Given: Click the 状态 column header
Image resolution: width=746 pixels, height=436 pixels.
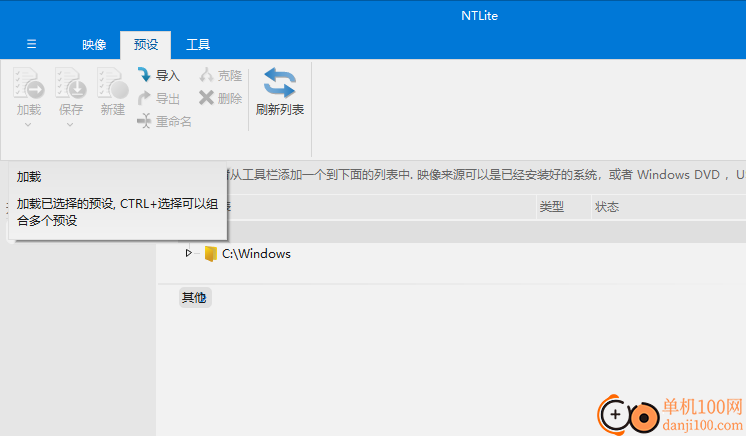Looking at the screenshot, I should [607, 207].
